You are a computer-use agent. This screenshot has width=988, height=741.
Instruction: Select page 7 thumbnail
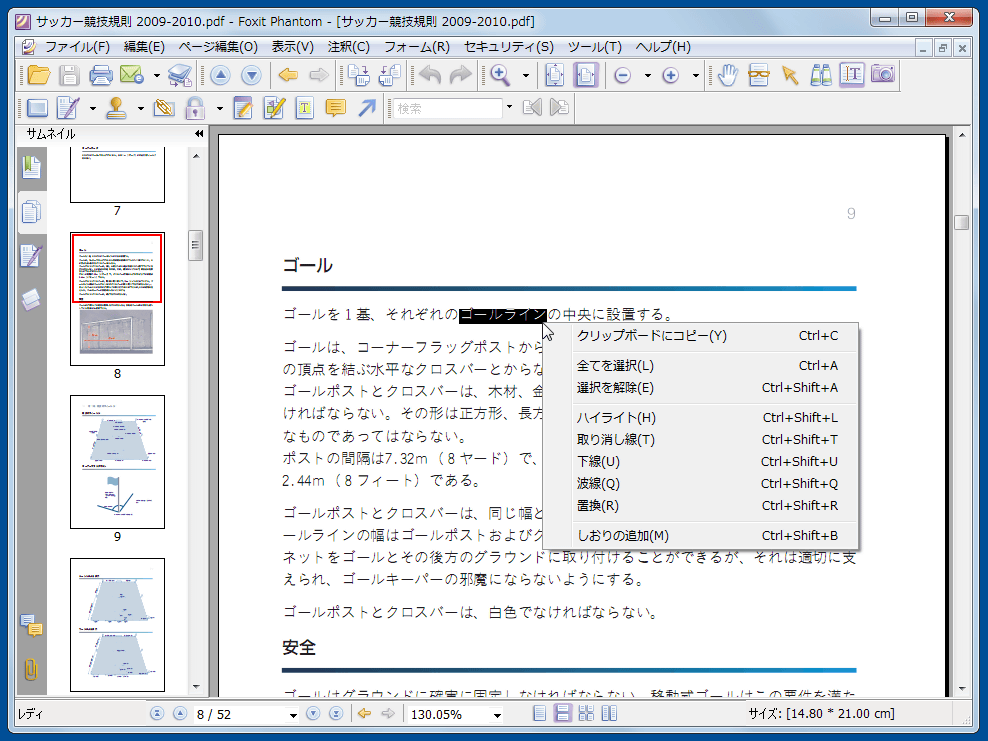[117, 175]
